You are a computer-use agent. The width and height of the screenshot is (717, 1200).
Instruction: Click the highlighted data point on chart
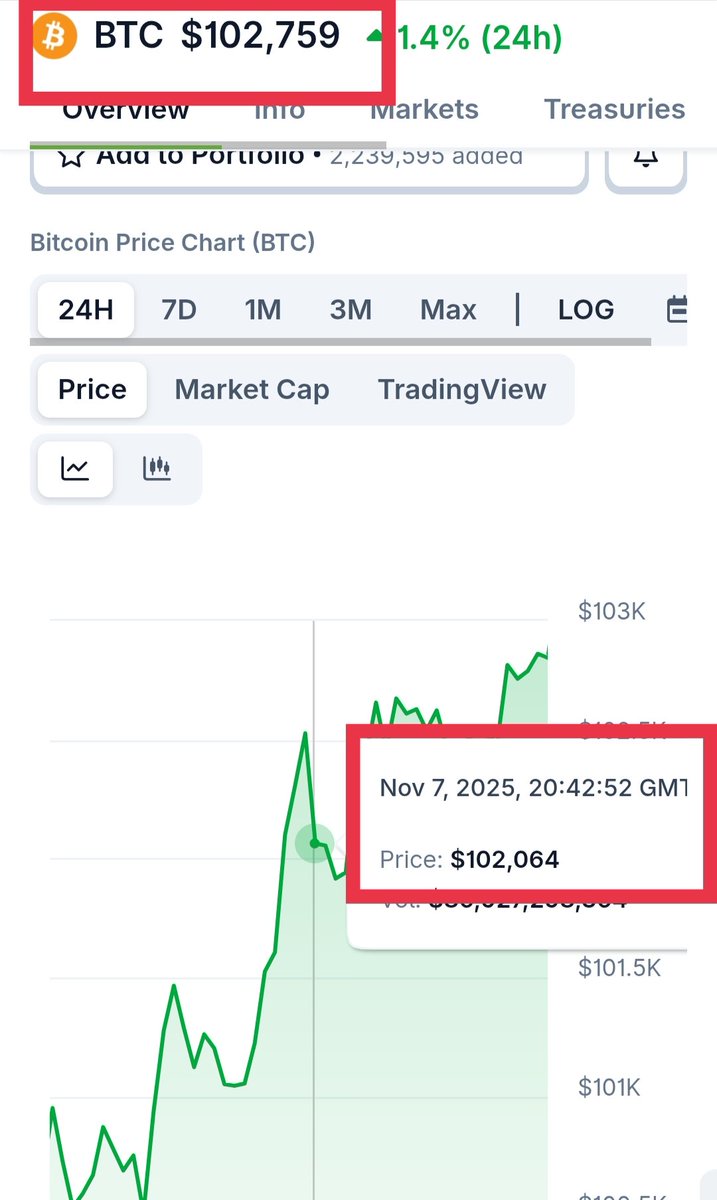pos(314,843)
